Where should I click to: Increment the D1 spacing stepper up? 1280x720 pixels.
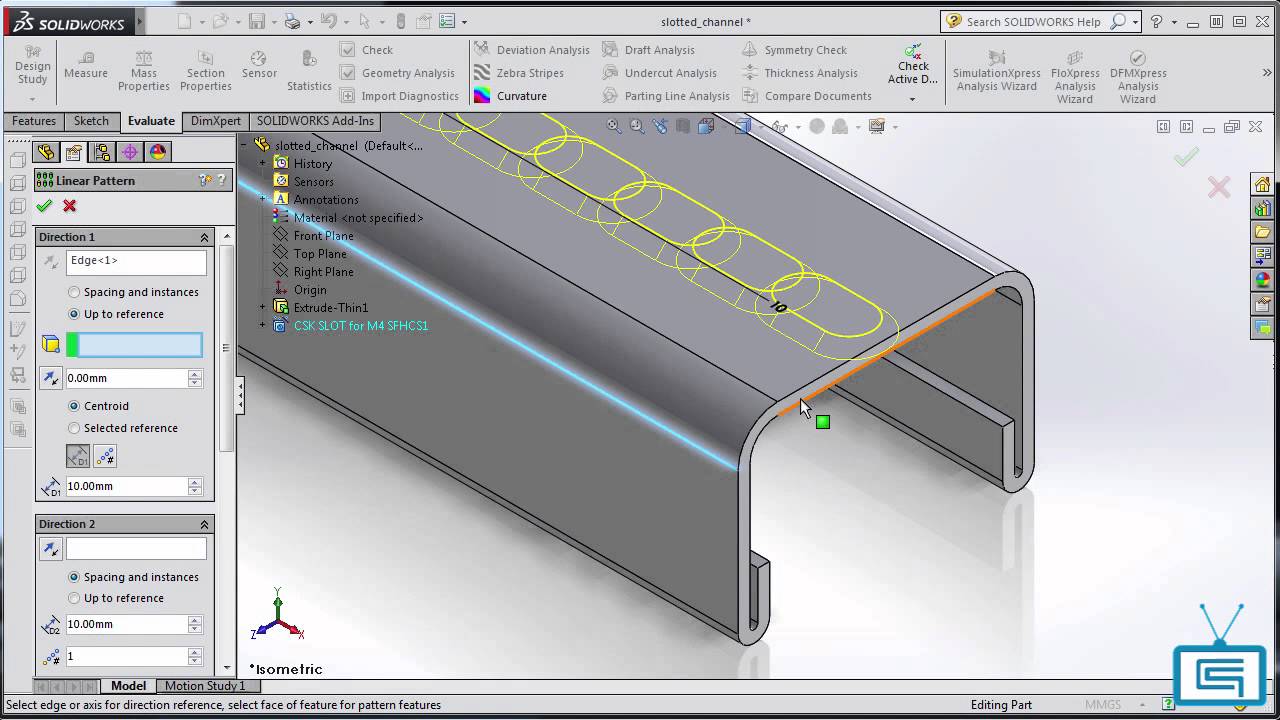pos(195,482)
